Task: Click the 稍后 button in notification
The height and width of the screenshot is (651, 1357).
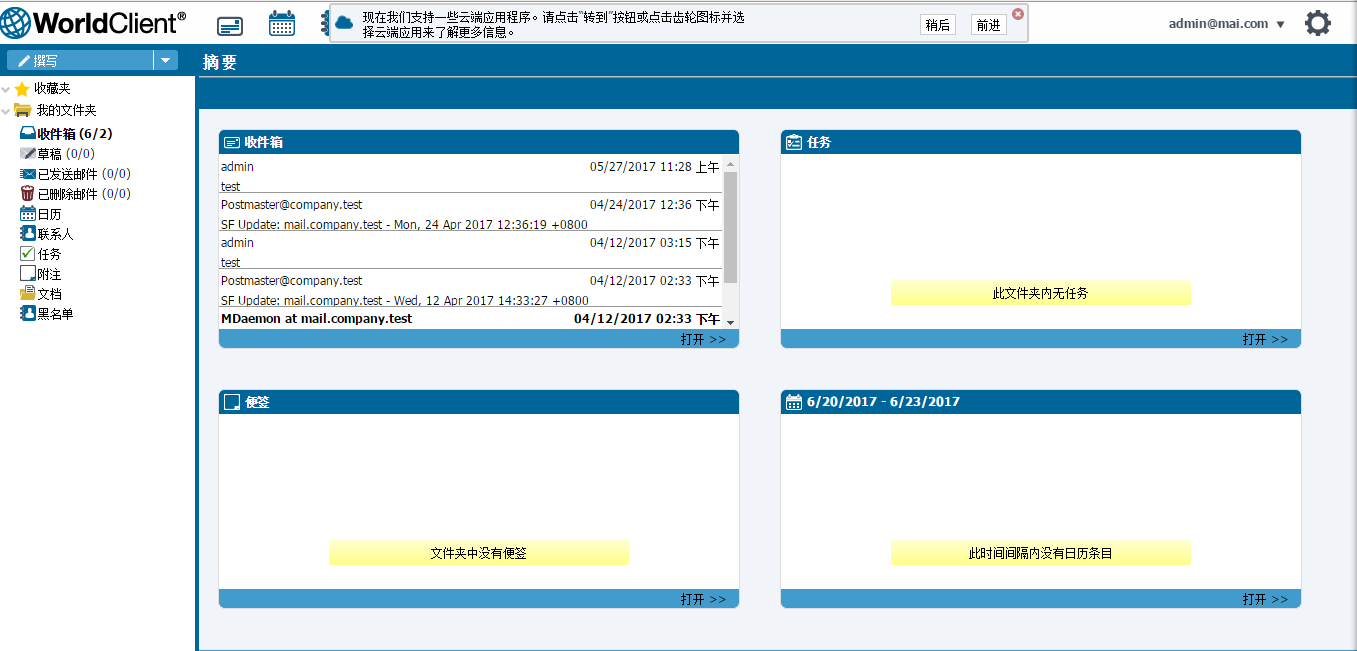Action: pos(937,25)
